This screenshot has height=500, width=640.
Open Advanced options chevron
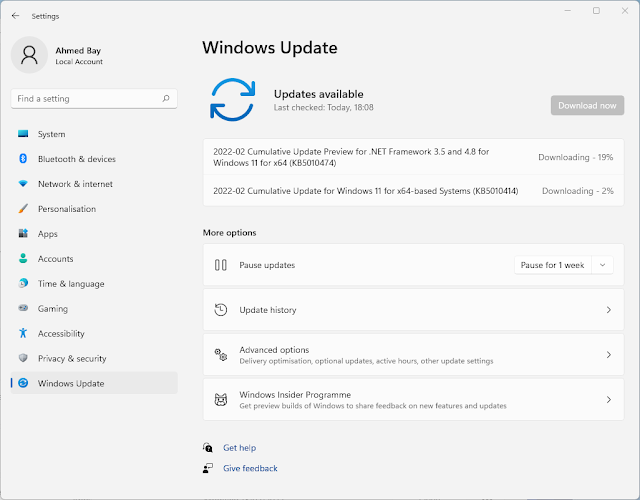[x=609, y=355]
